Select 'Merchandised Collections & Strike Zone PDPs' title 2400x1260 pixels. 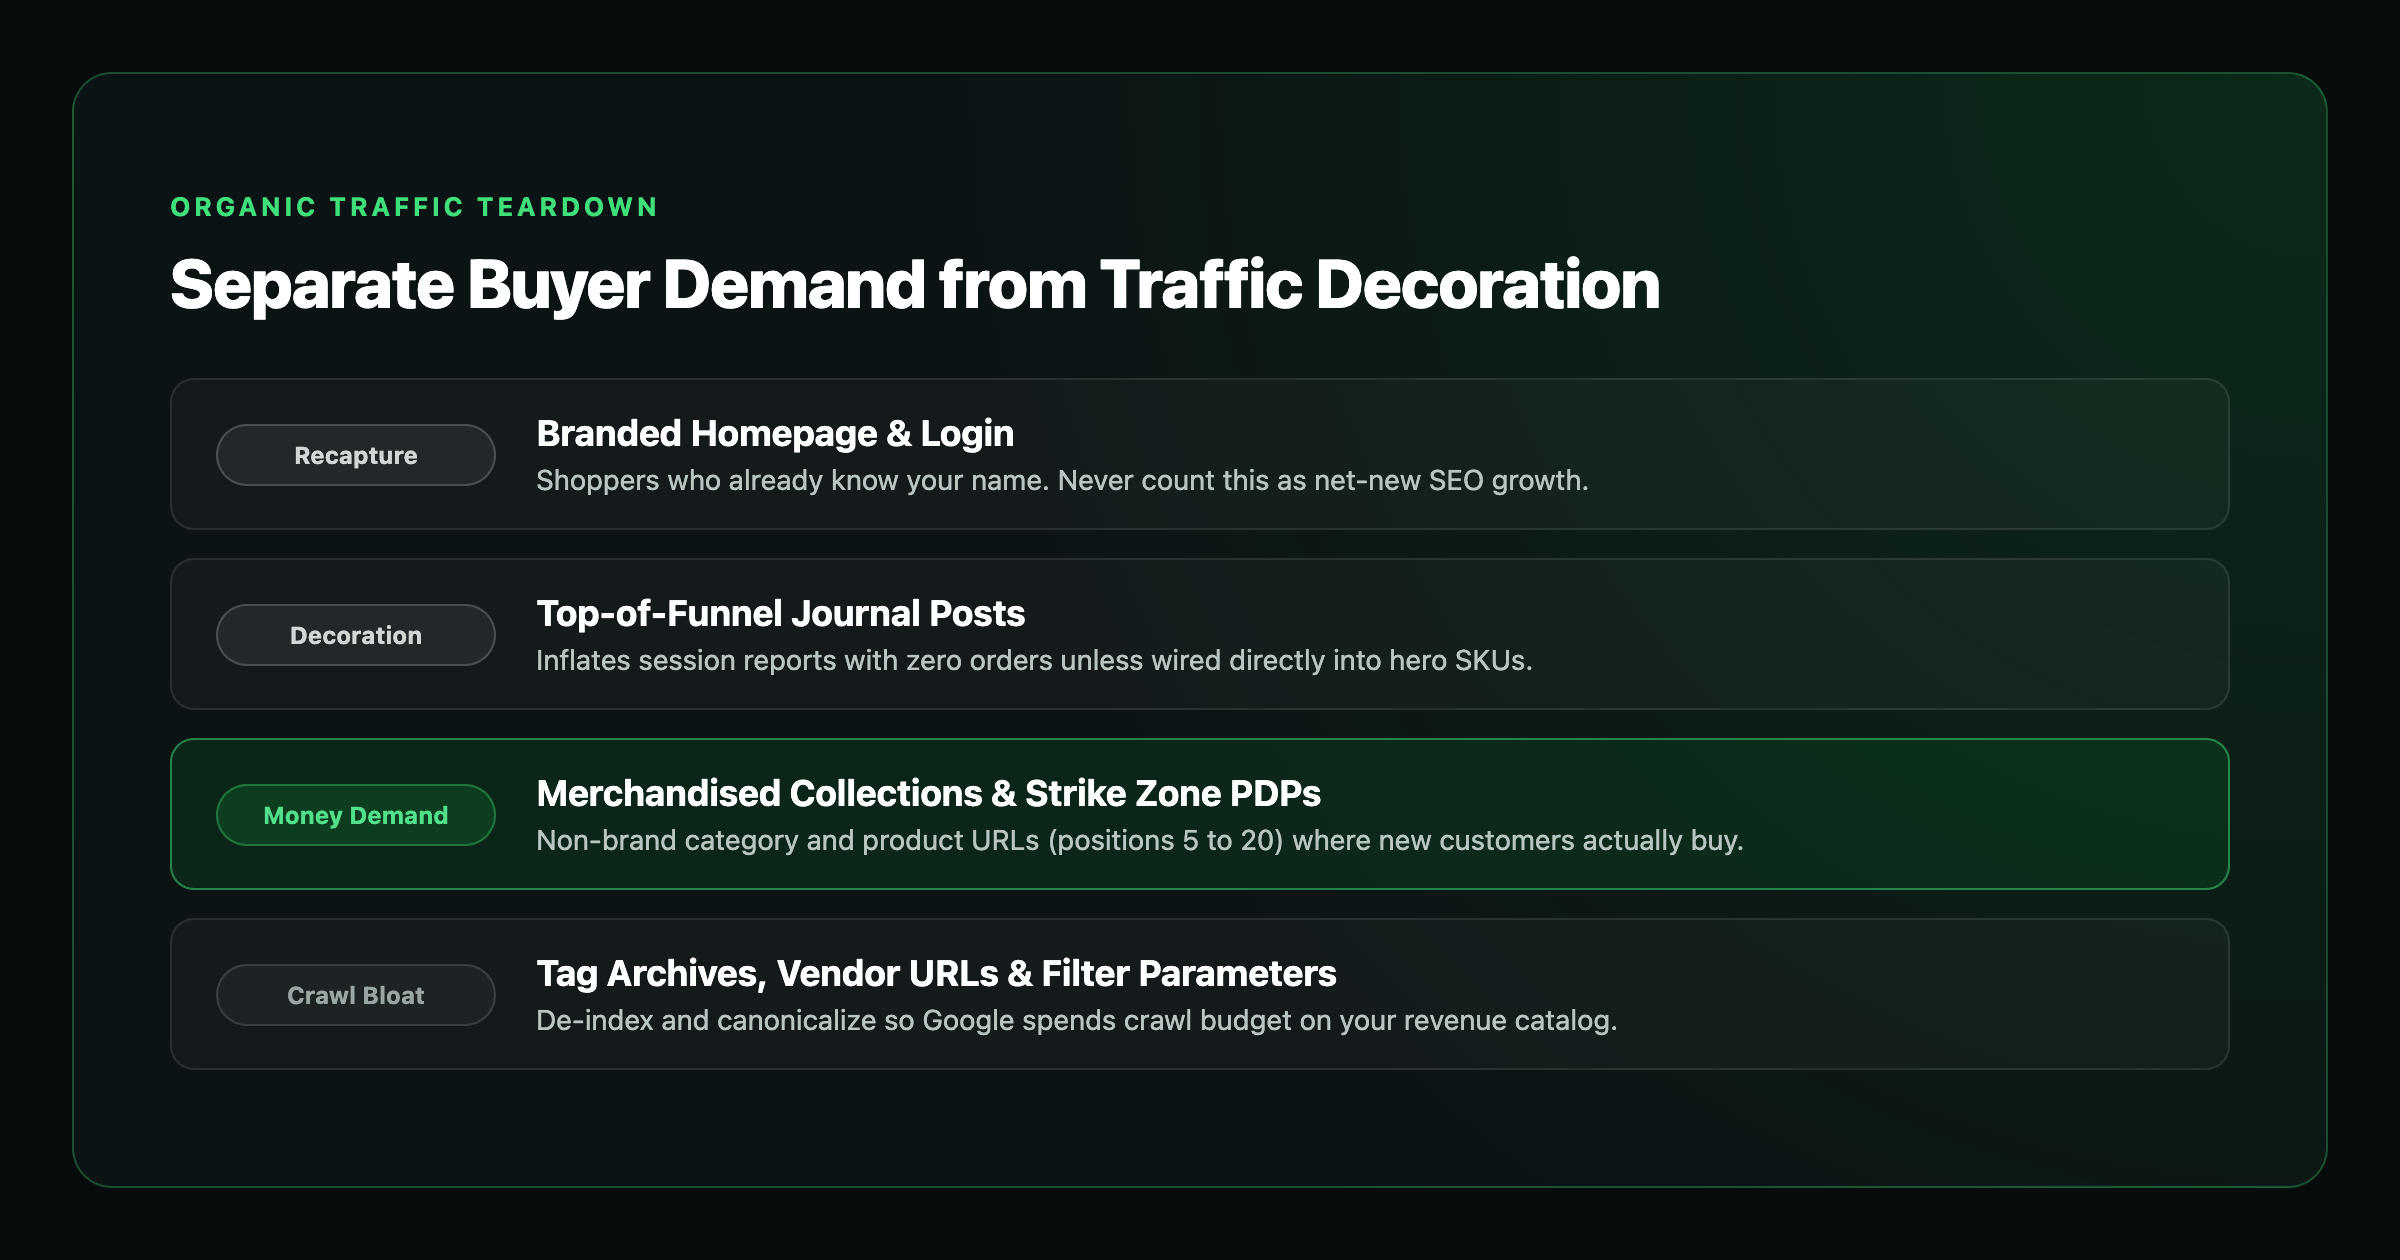click(929, 793)
